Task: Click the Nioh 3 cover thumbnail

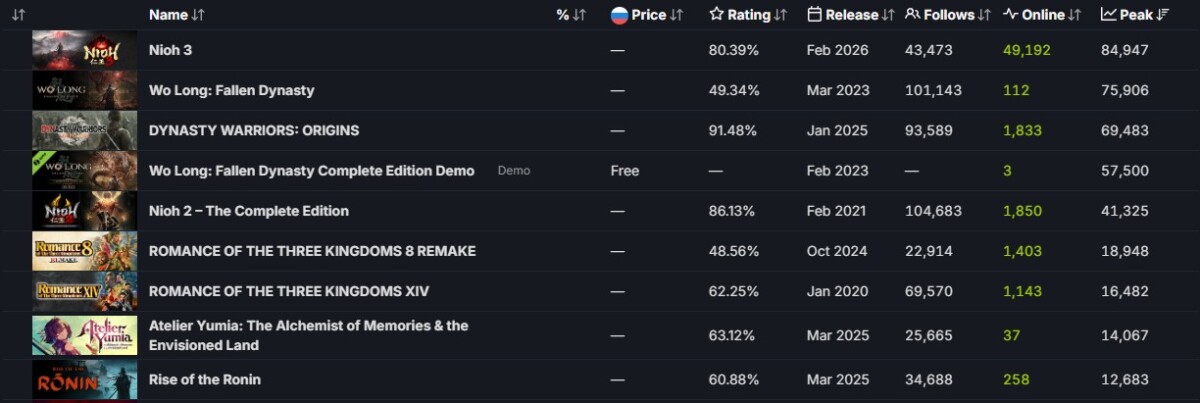Action: point(84,50)
